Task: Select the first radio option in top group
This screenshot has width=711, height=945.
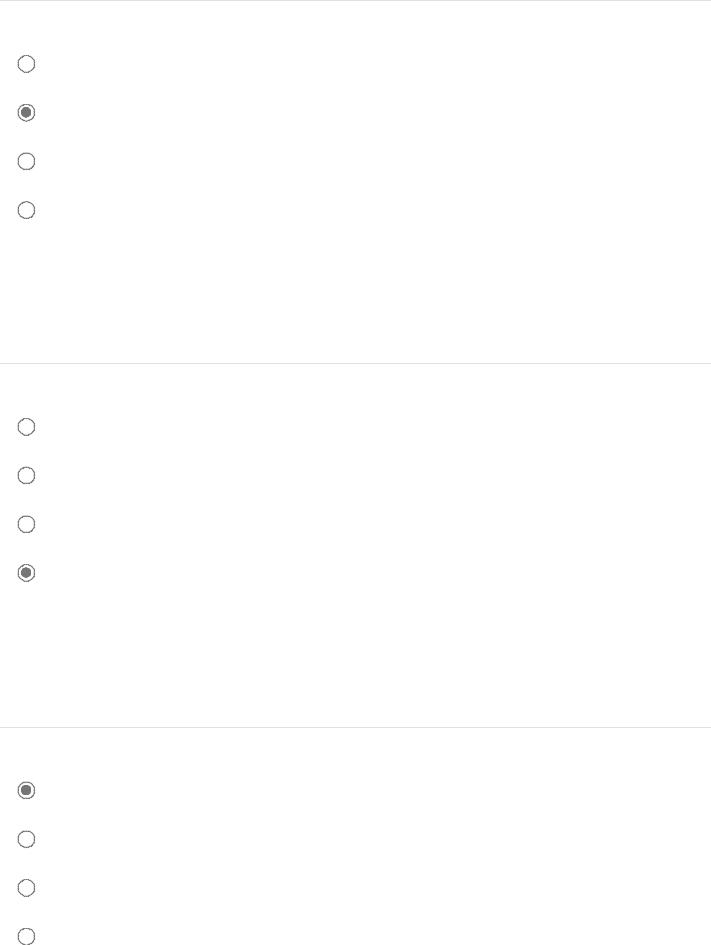Action: click(26, 64)
